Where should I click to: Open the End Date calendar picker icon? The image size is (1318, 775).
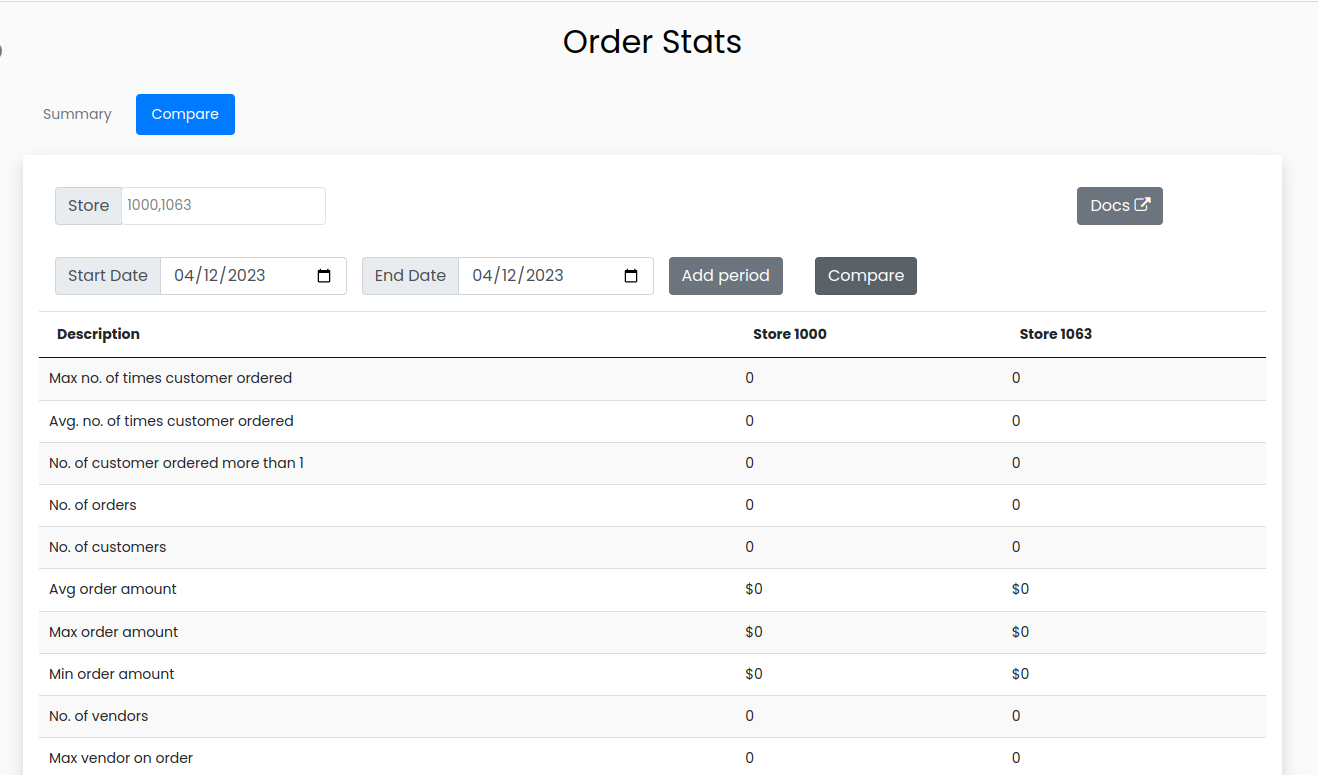(631, 276)
